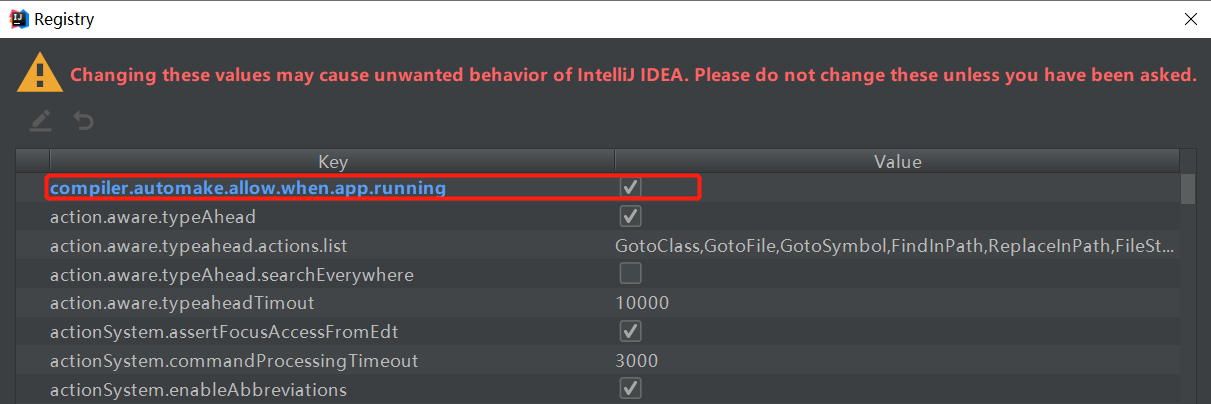The width and height of the screenshot is (1211, 404).
Task: Close the Registry dialog window
Action: coord(1190,18)
